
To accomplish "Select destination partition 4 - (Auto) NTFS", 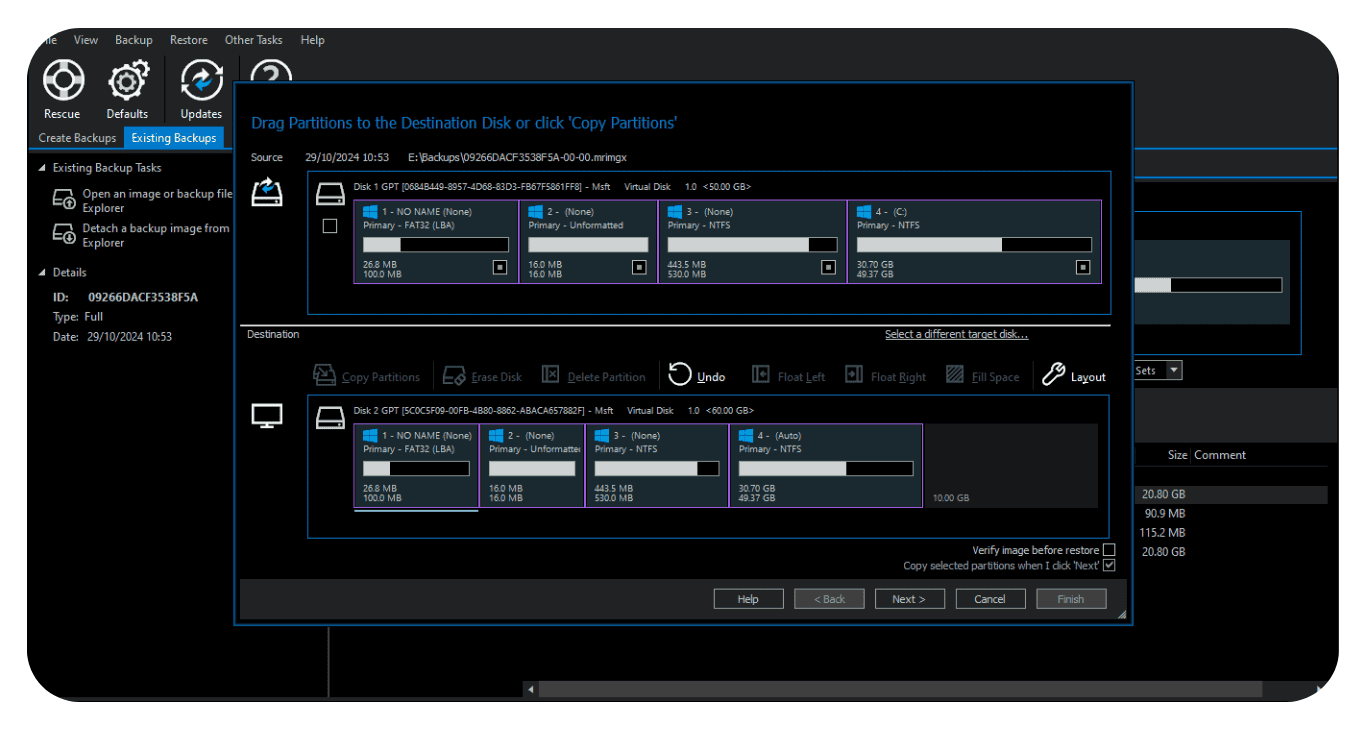I will [x=825, y=465].
